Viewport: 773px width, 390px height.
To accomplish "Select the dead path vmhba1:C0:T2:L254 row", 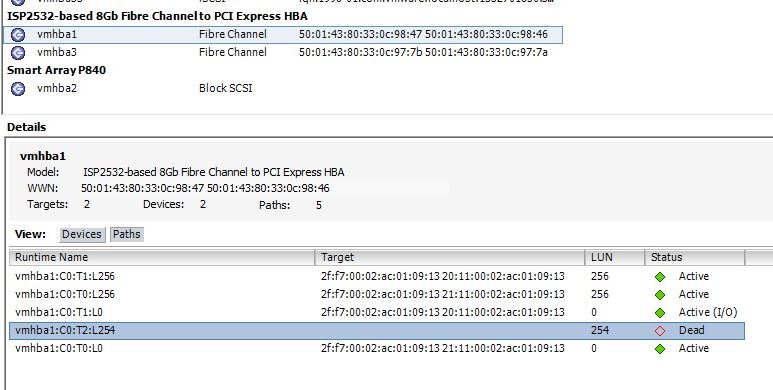I will coord(377,331).
